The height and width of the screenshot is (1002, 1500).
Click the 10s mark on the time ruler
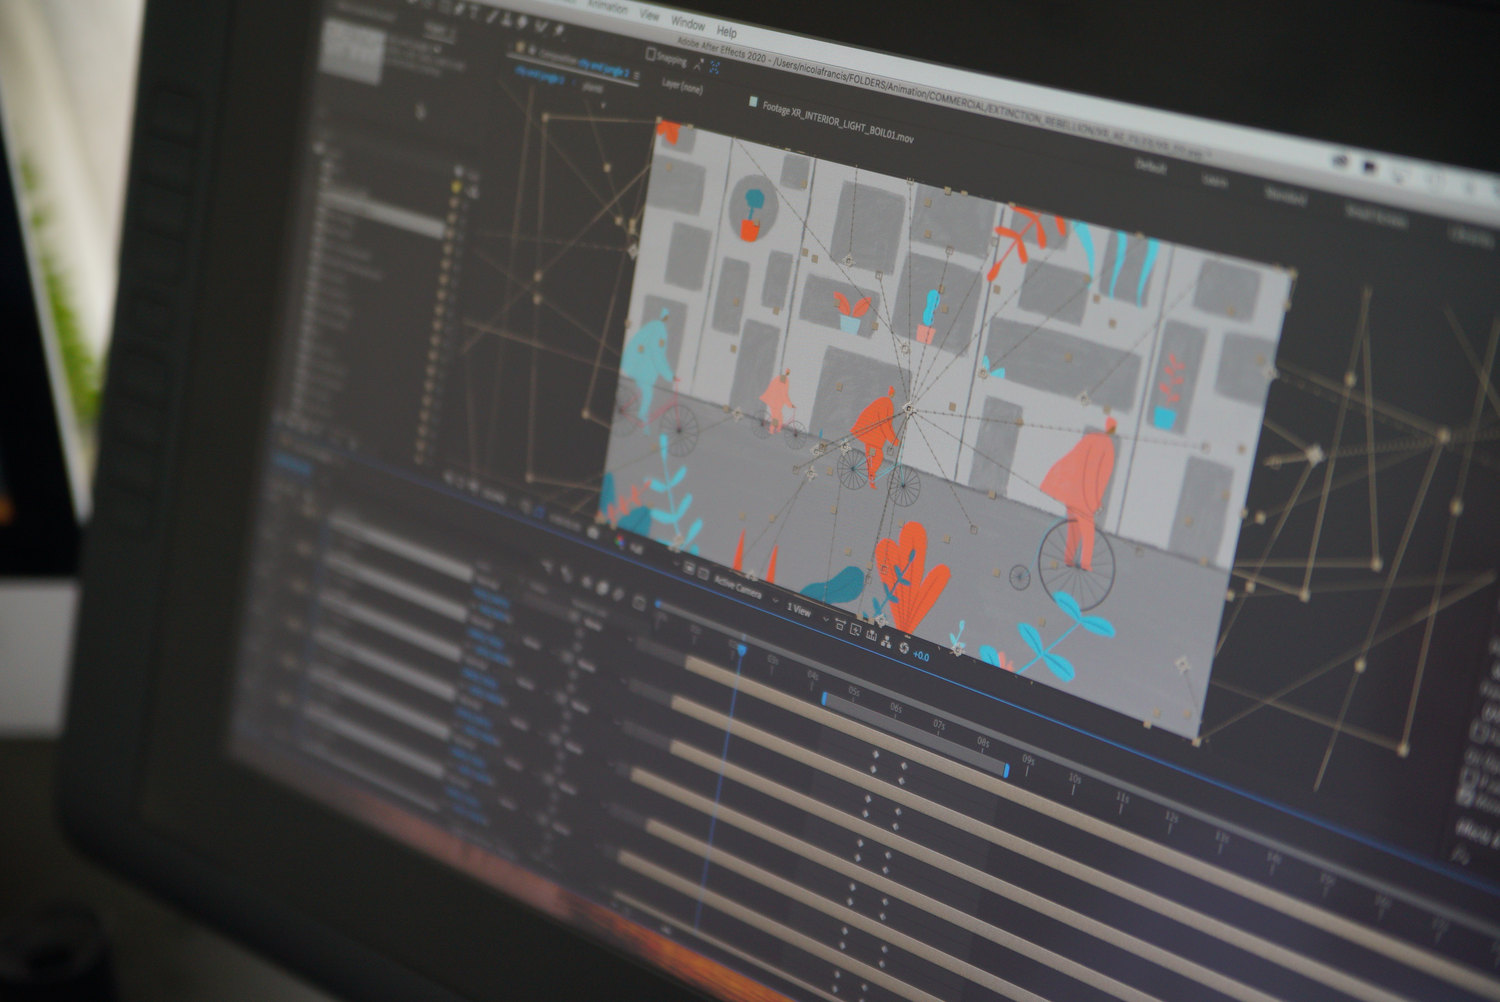coord(1074,778)
